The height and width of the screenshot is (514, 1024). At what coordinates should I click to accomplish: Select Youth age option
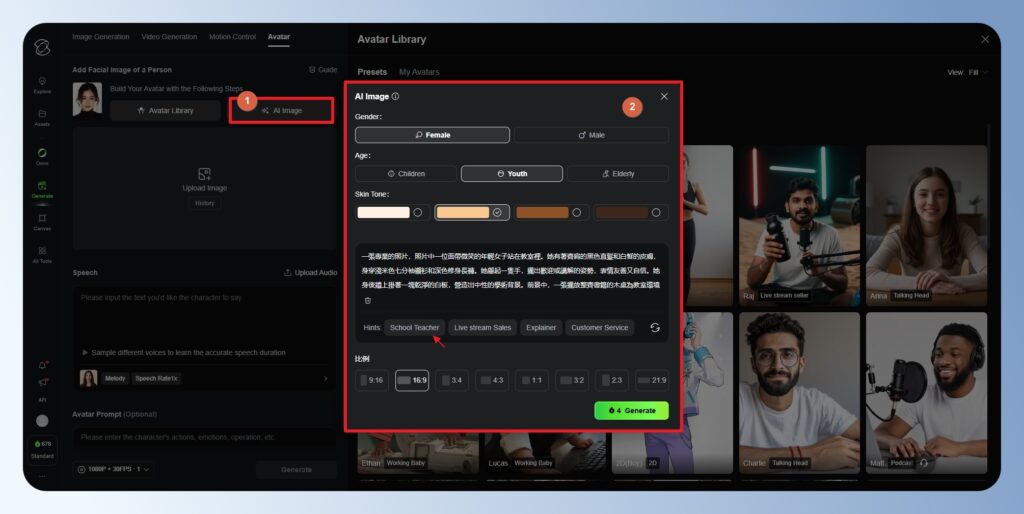pyautogui.click(x=512, y=174)
